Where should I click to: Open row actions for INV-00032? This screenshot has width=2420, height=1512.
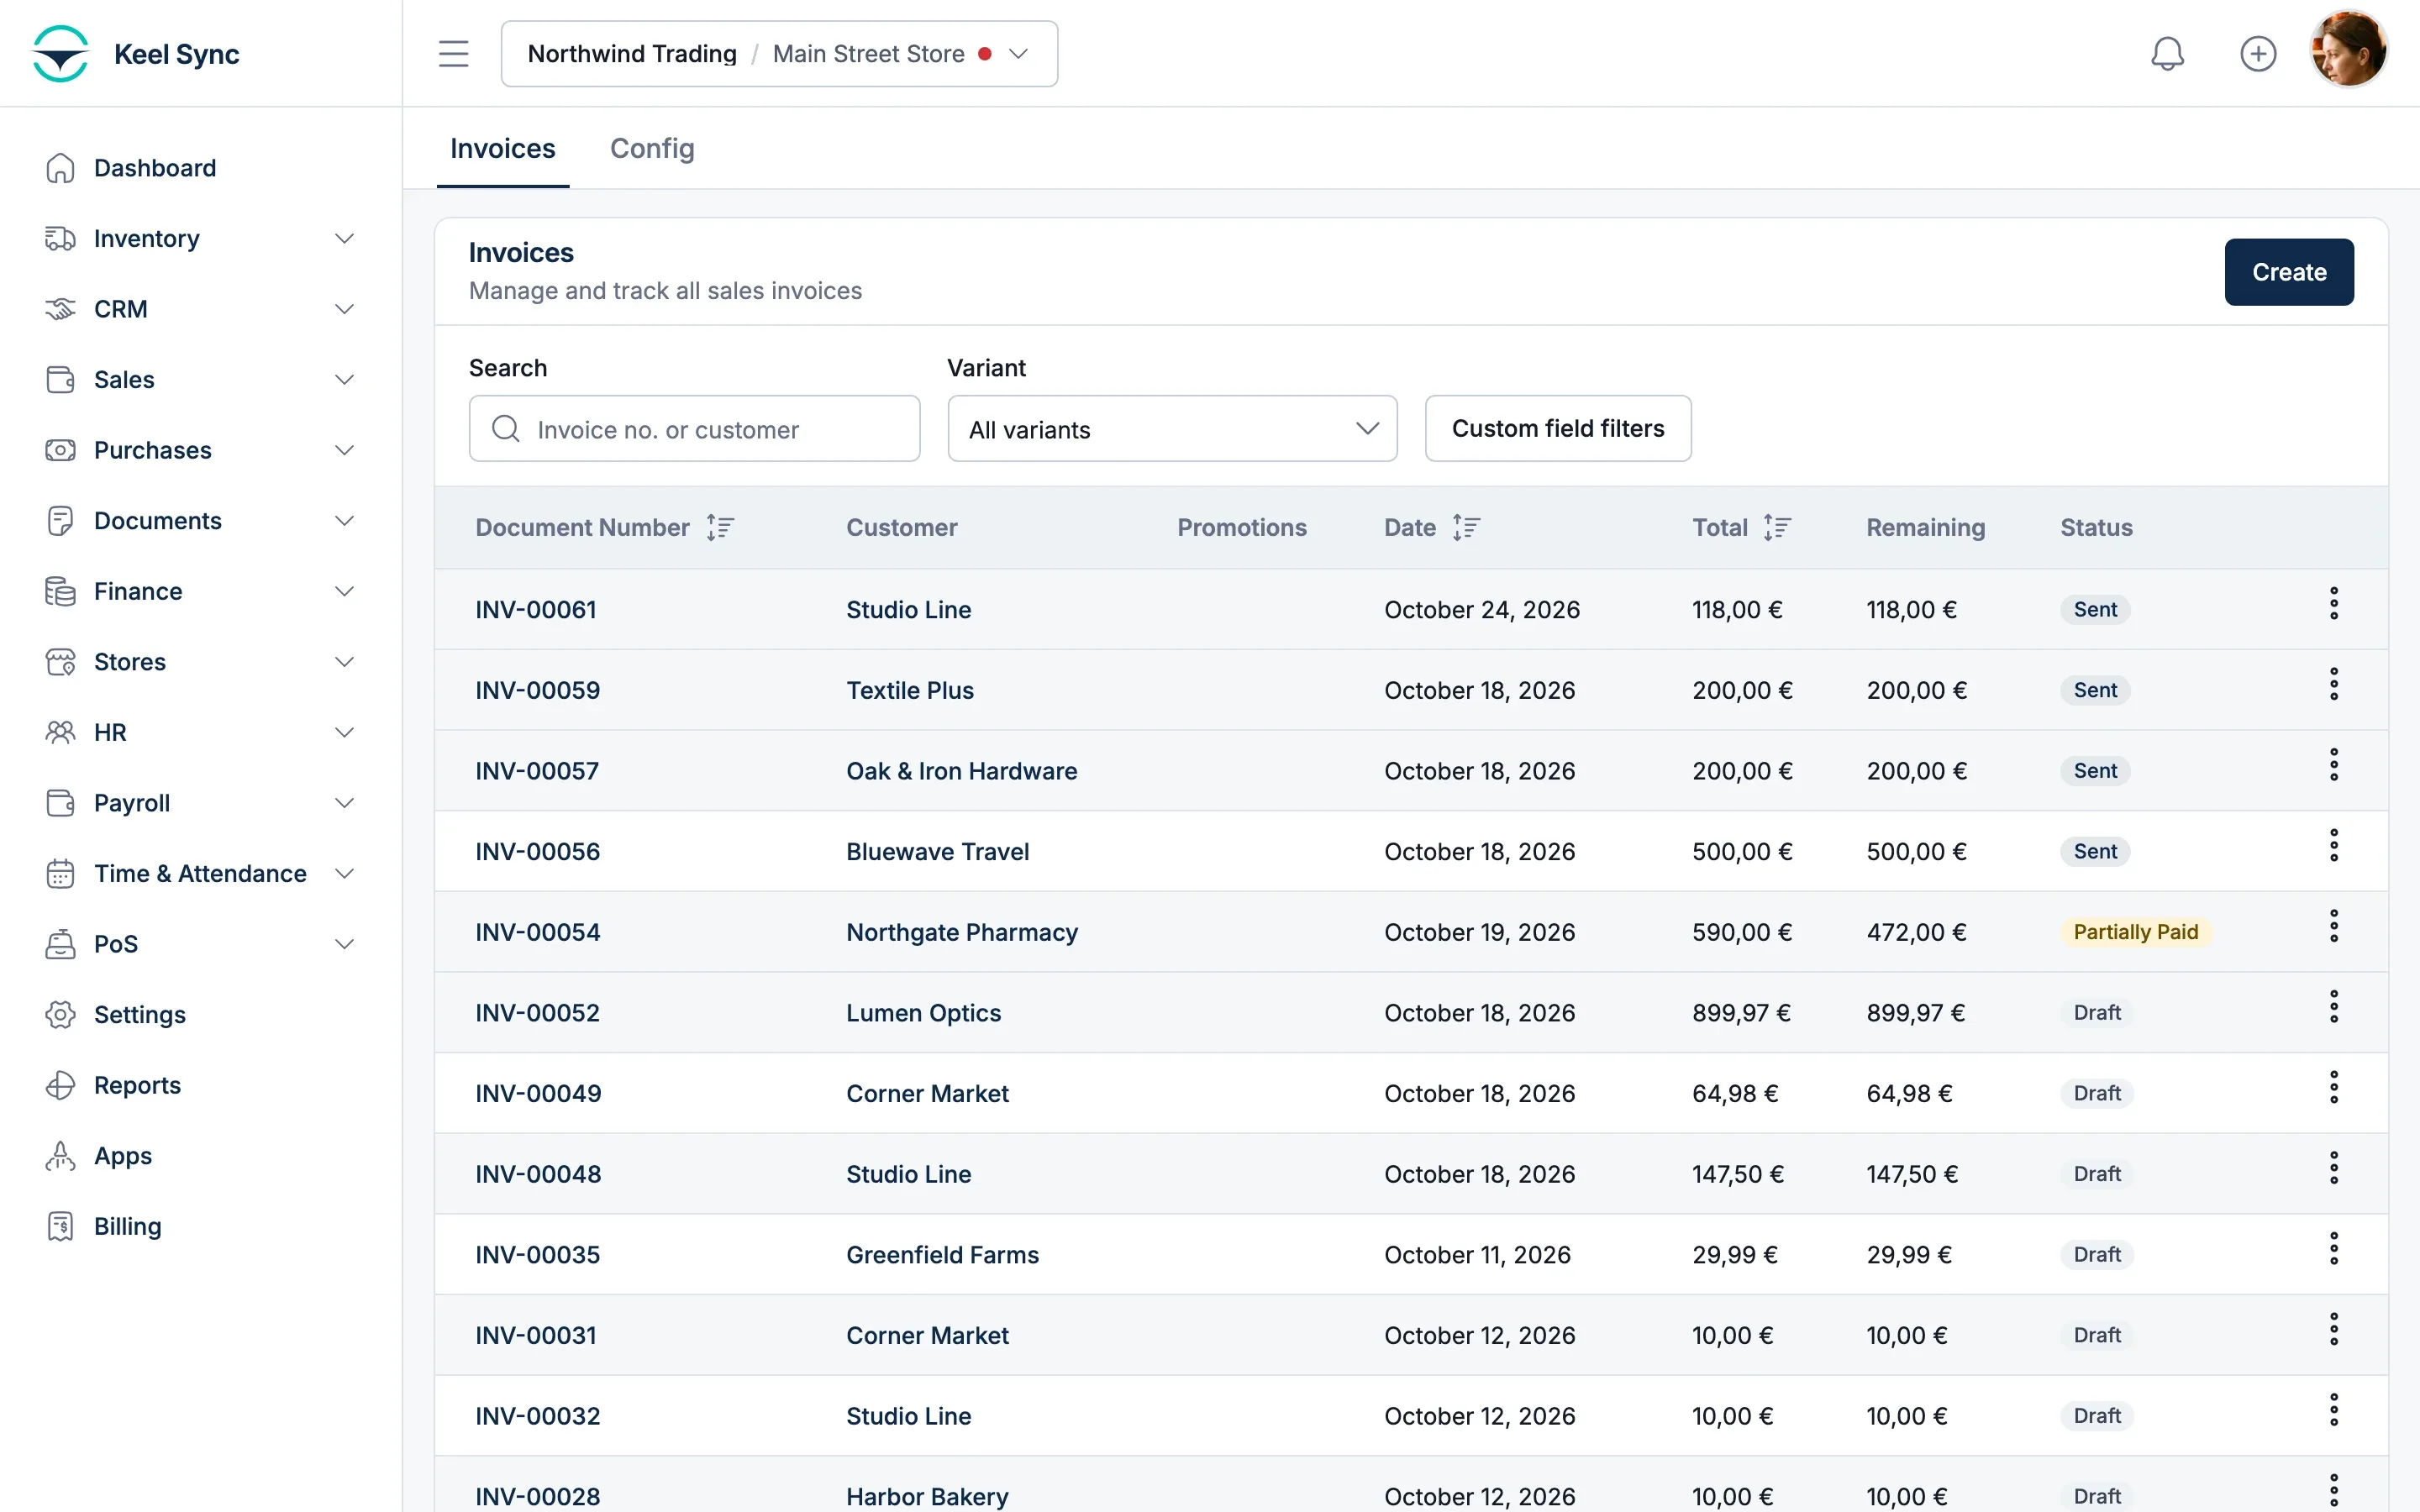click(x=2333, y=1410)
